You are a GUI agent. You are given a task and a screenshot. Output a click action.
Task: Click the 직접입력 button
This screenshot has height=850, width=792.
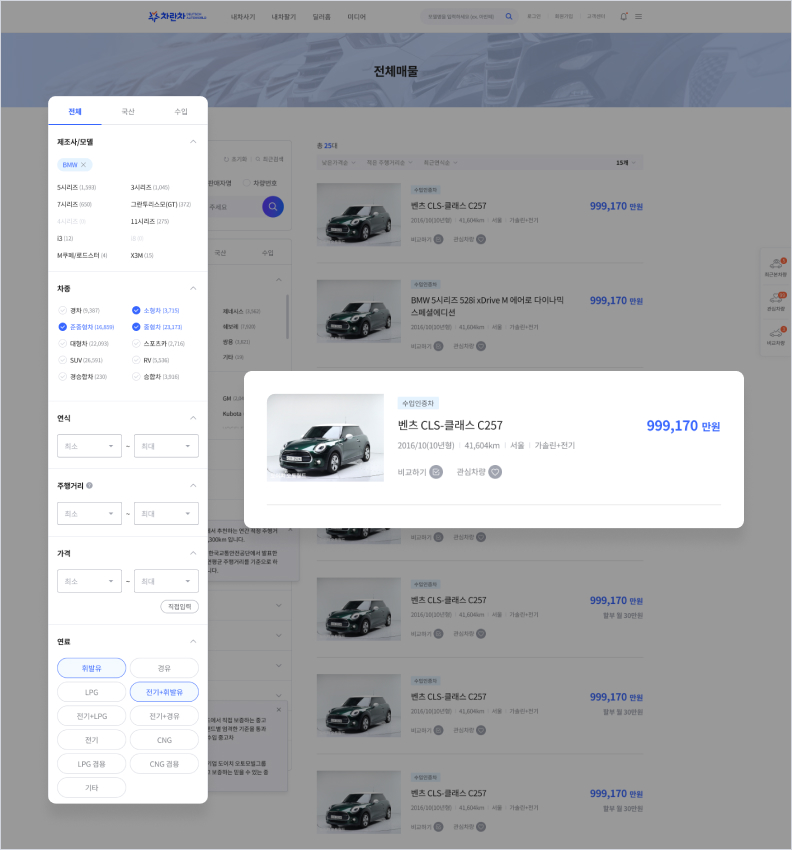pyautogui.click(x=179, y=607)
